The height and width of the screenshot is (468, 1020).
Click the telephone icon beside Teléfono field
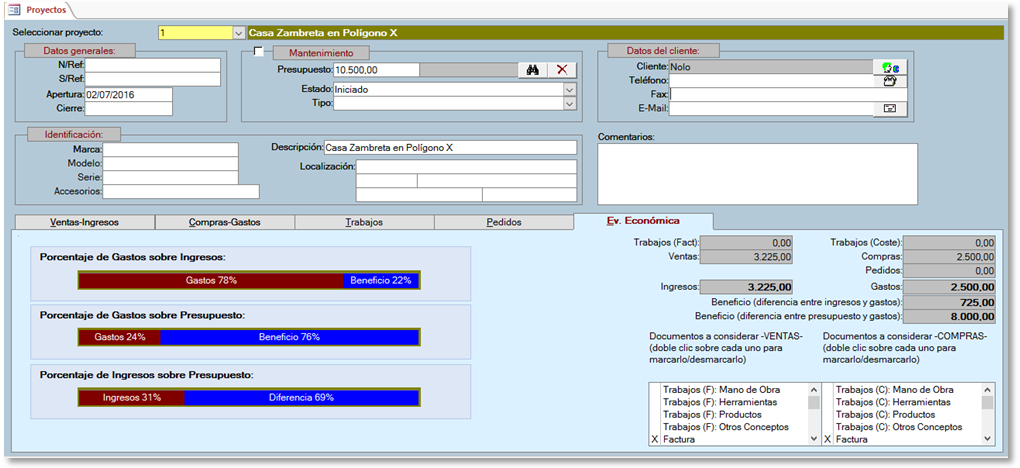pos(889,81)
